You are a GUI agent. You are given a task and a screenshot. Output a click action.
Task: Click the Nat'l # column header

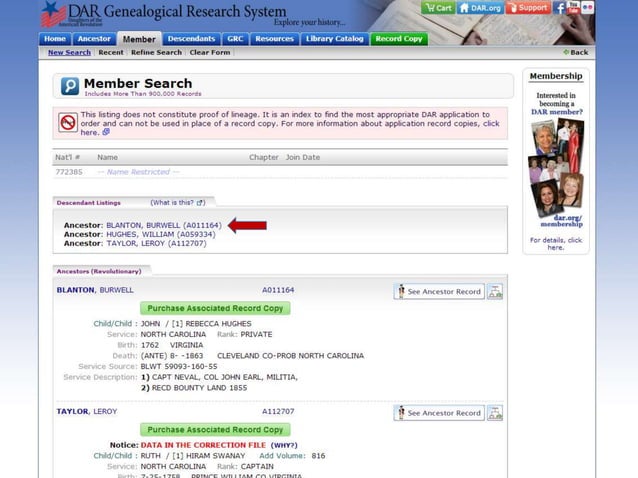coord(68,157)
